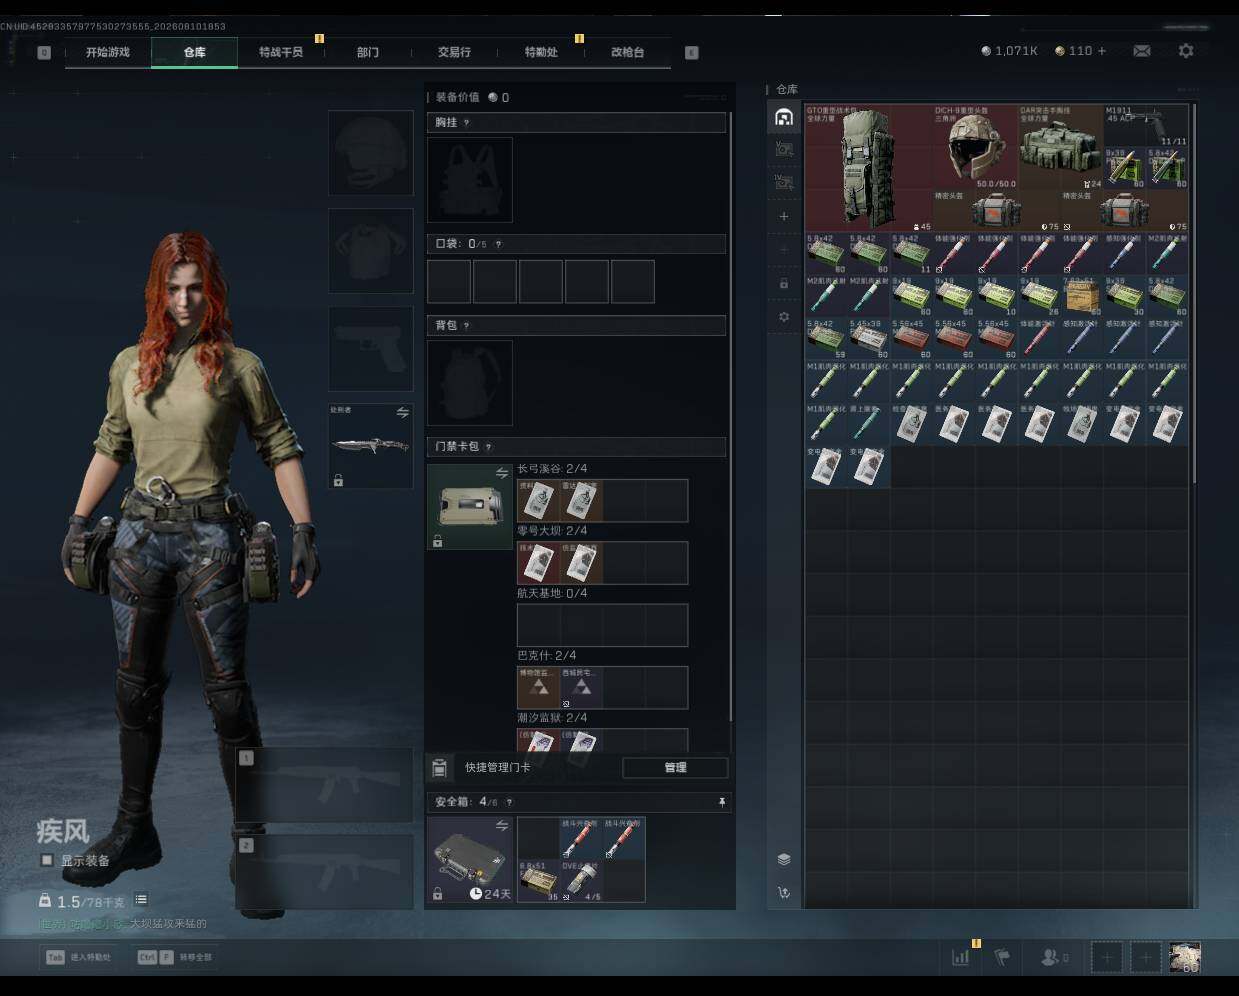This screenshot has width=1239, height=996.
Task: Select the 6.8x51 ammo in safe box
Action: (x=538, y=881)
